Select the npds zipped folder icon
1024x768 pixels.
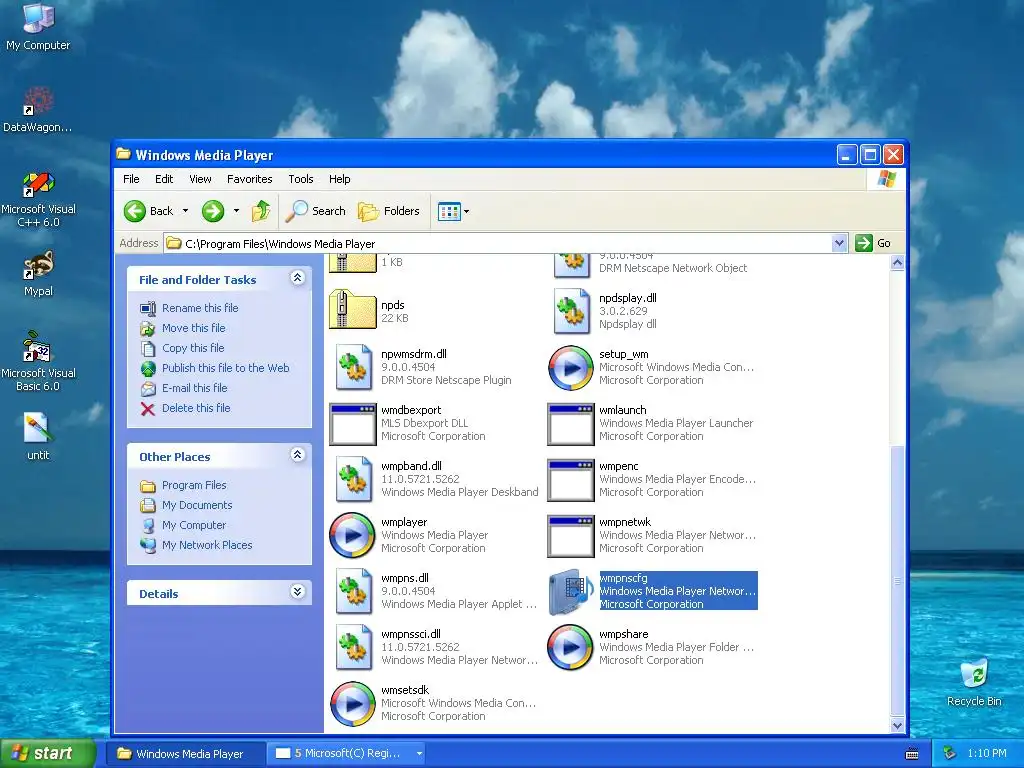(353, 309)
